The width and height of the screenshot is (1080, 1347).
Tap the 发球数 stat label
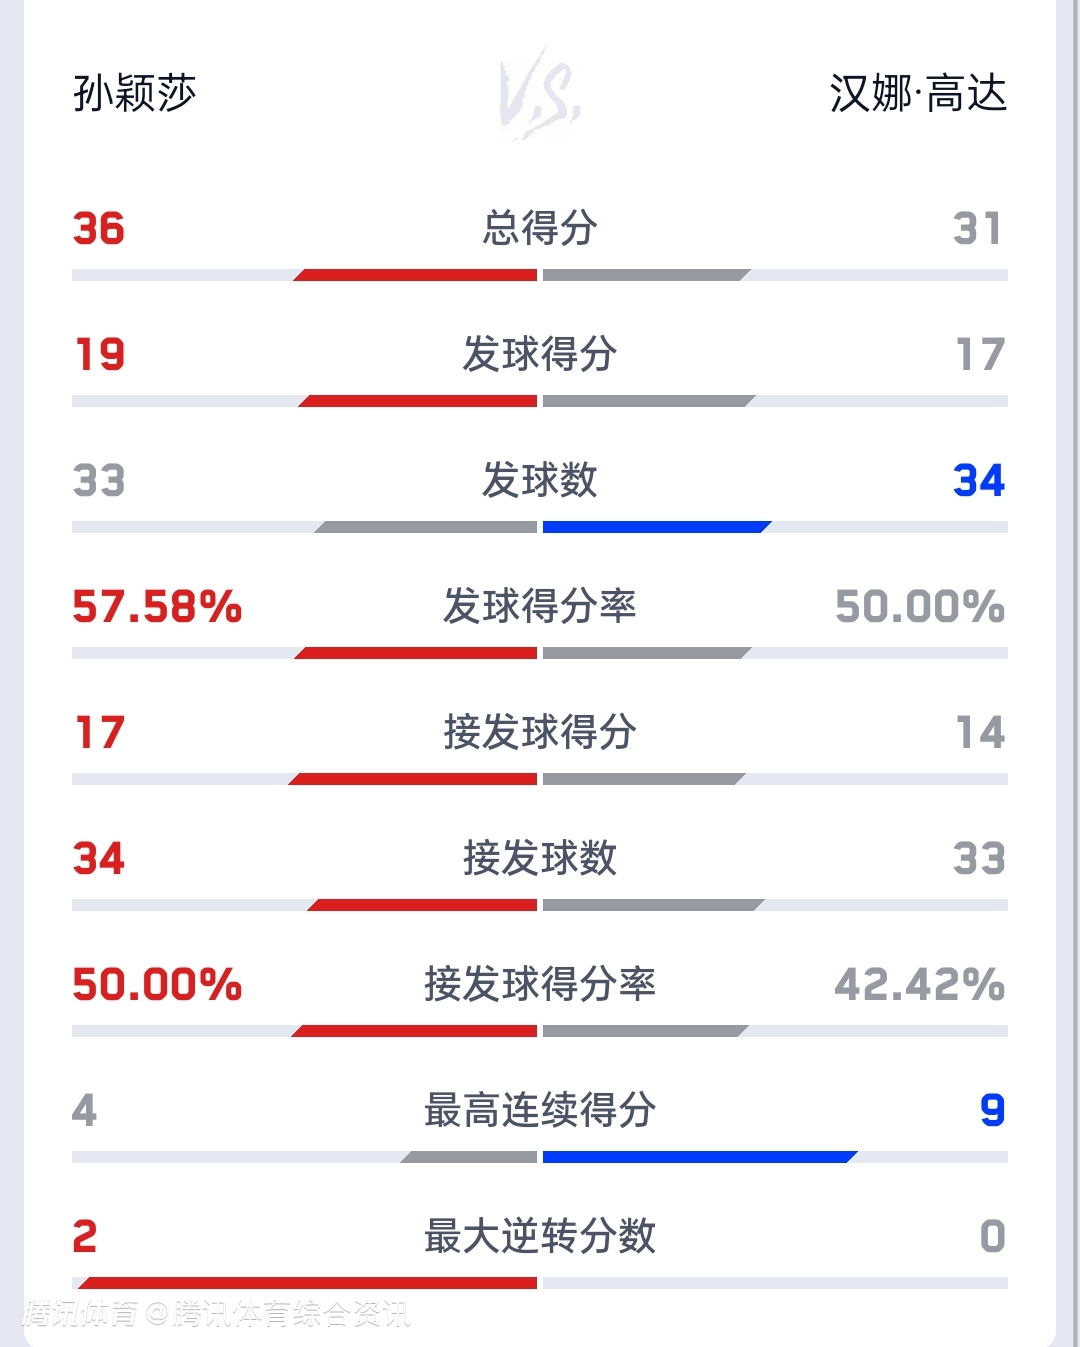click(540, 480)
